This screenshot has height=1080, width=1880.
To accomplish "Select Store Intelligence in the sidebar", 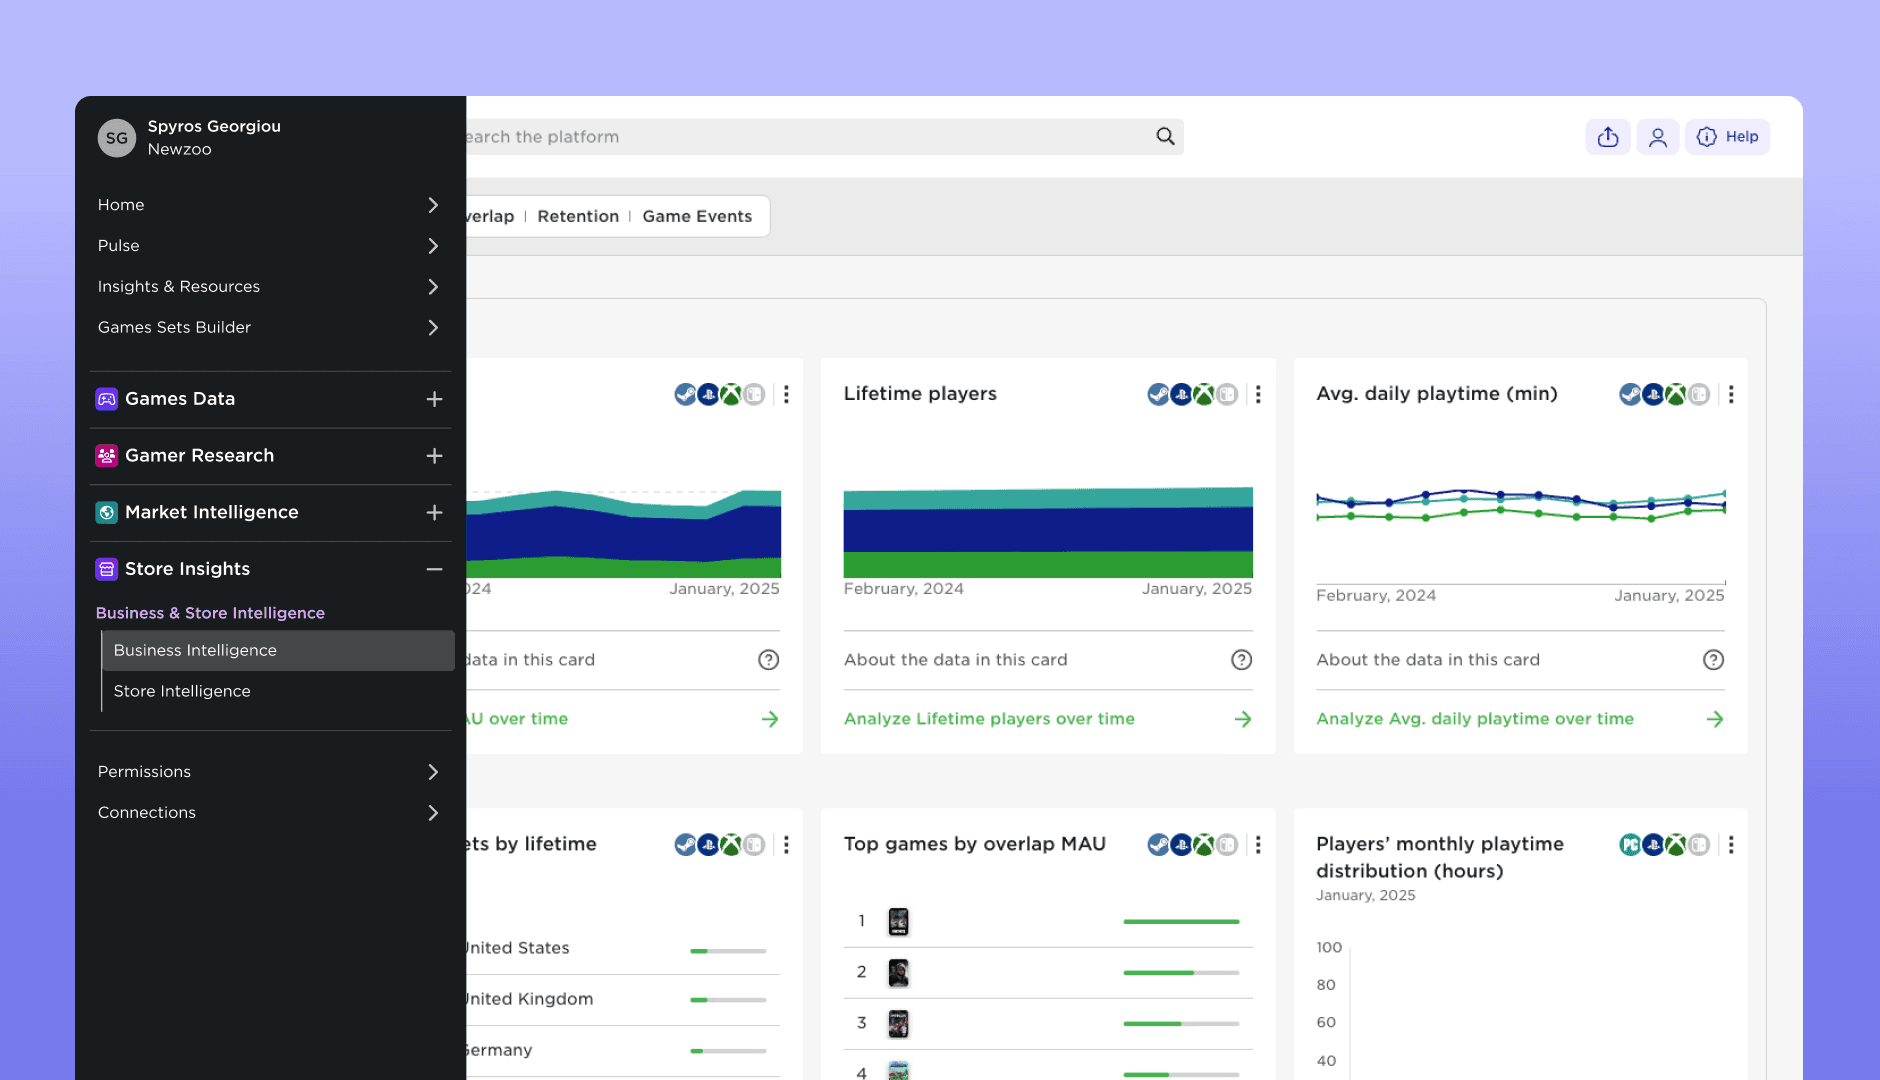I will tap(278, 691).
